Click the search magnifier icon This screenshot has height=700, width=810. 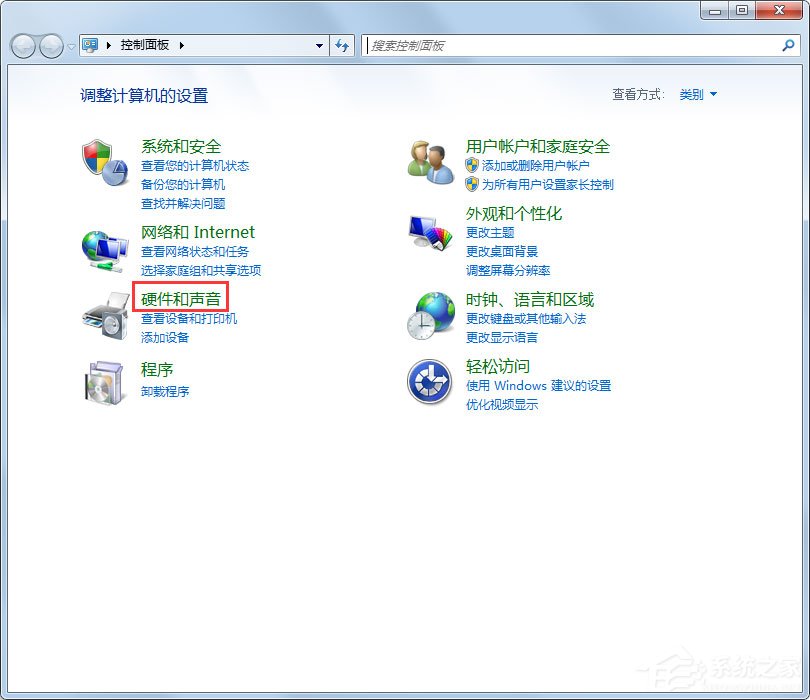(789, 45)
